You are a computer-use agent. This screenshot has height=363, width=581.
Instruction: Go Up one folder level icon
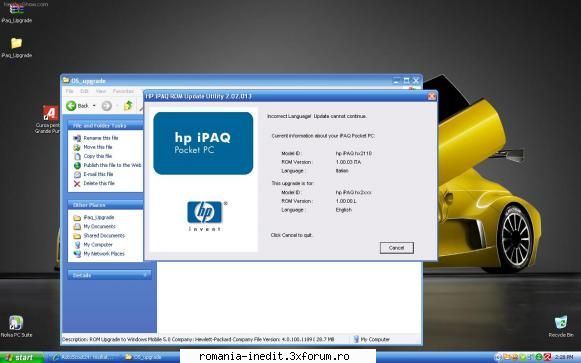(128, 106)
